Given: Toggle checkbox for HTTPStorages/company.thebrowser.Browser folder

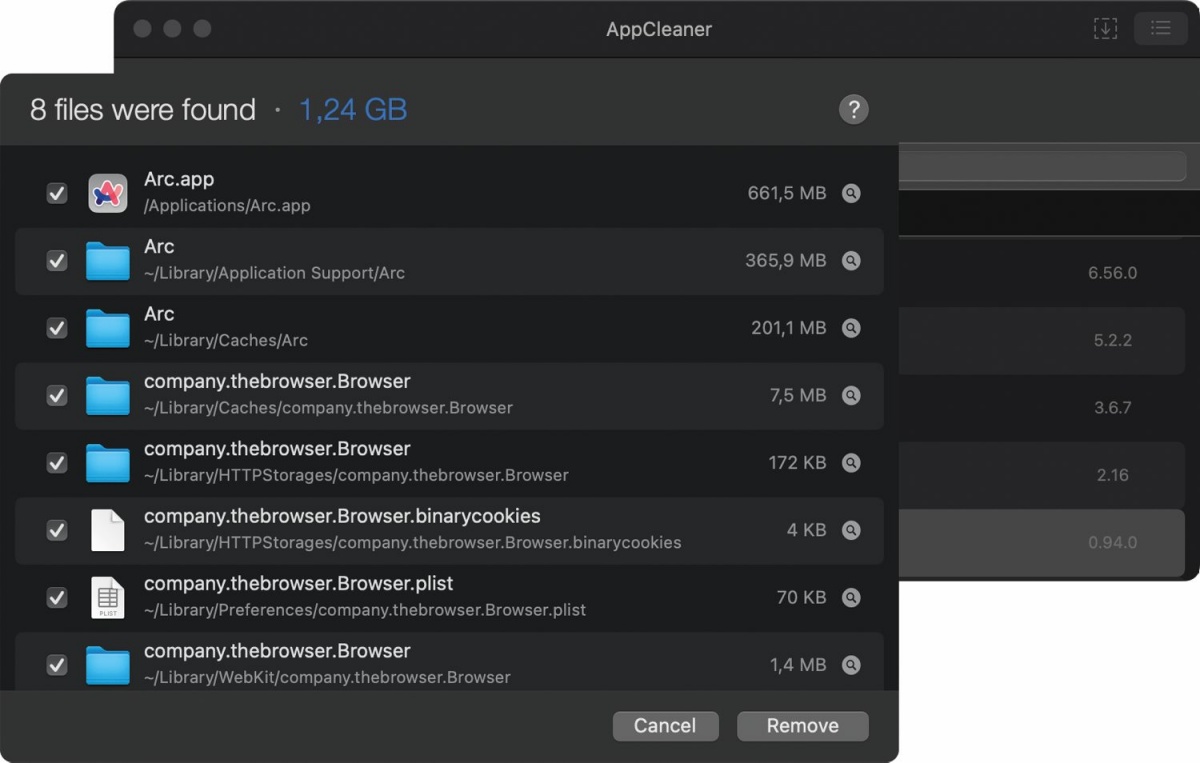Looking at the screenshot, I should pyautogui.click(x=57, y=463).
